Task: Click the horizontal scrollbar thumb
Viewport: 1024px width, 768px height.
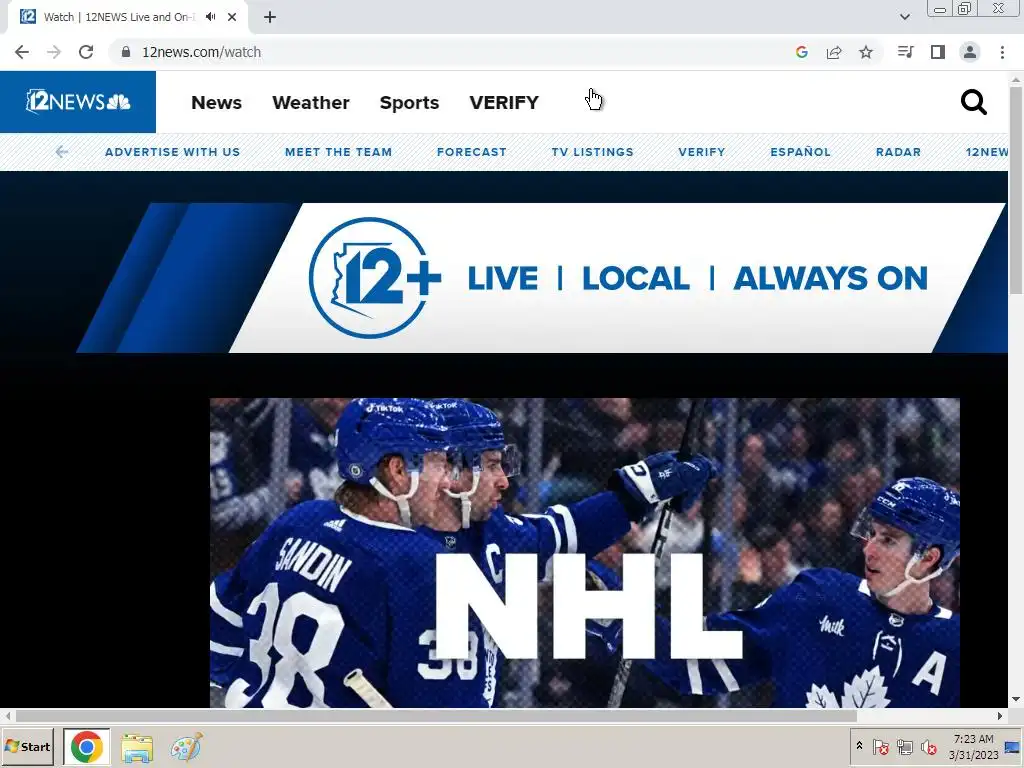Action: point(436,716)
